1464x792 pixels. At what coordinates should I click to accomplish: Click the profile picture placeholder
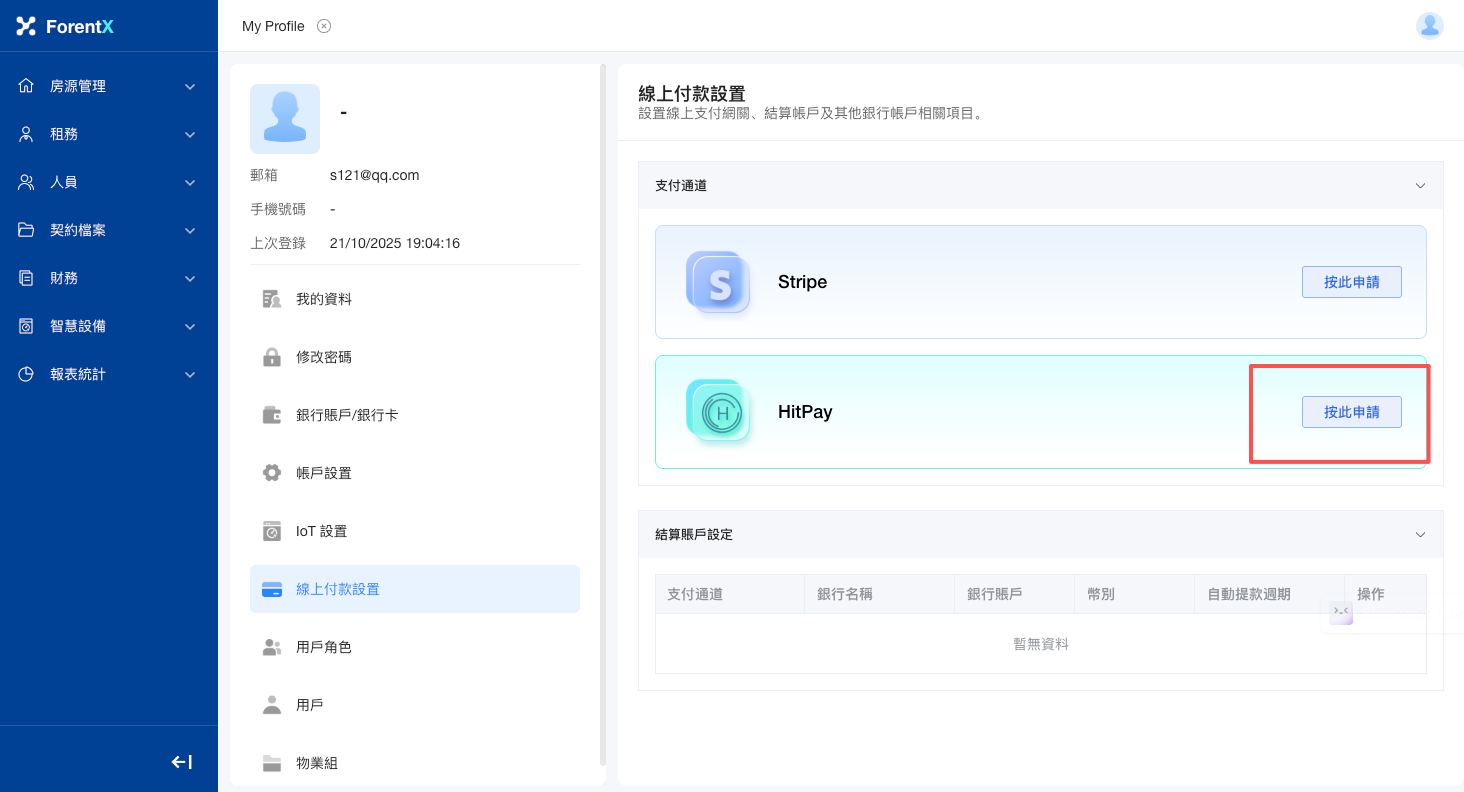pos(285,119)
